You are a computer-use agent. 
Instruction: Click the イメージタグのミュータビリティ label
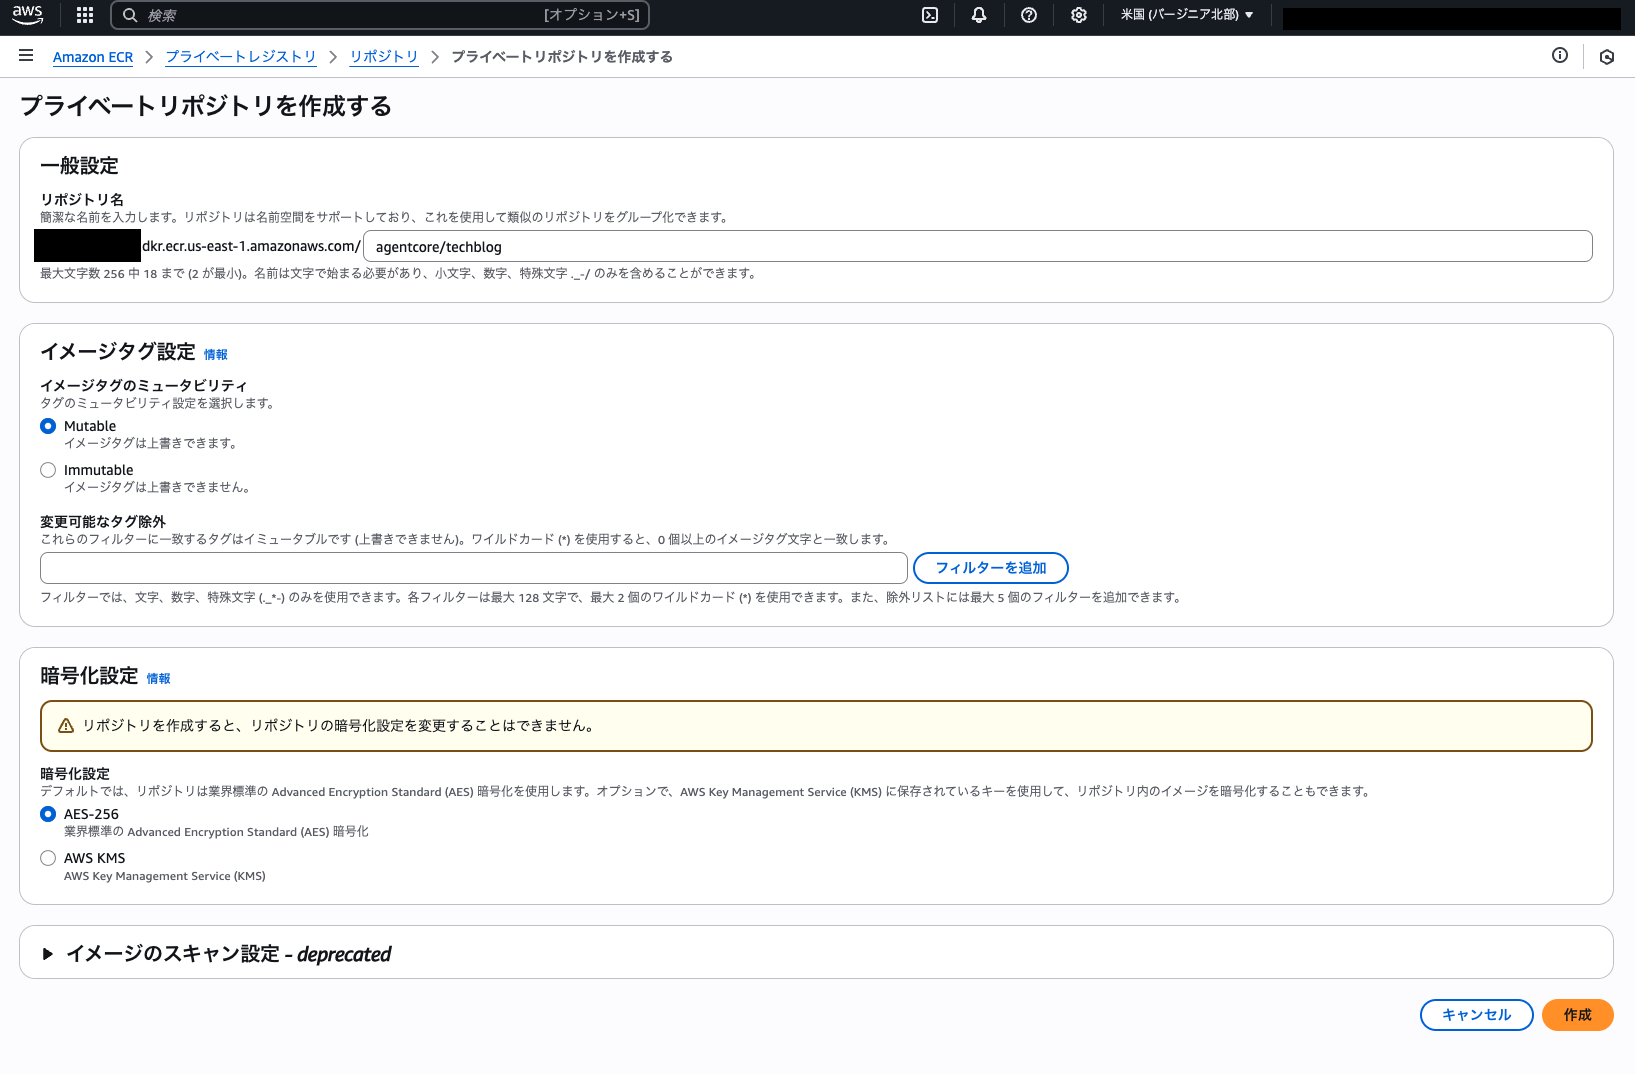pos(144,386)
